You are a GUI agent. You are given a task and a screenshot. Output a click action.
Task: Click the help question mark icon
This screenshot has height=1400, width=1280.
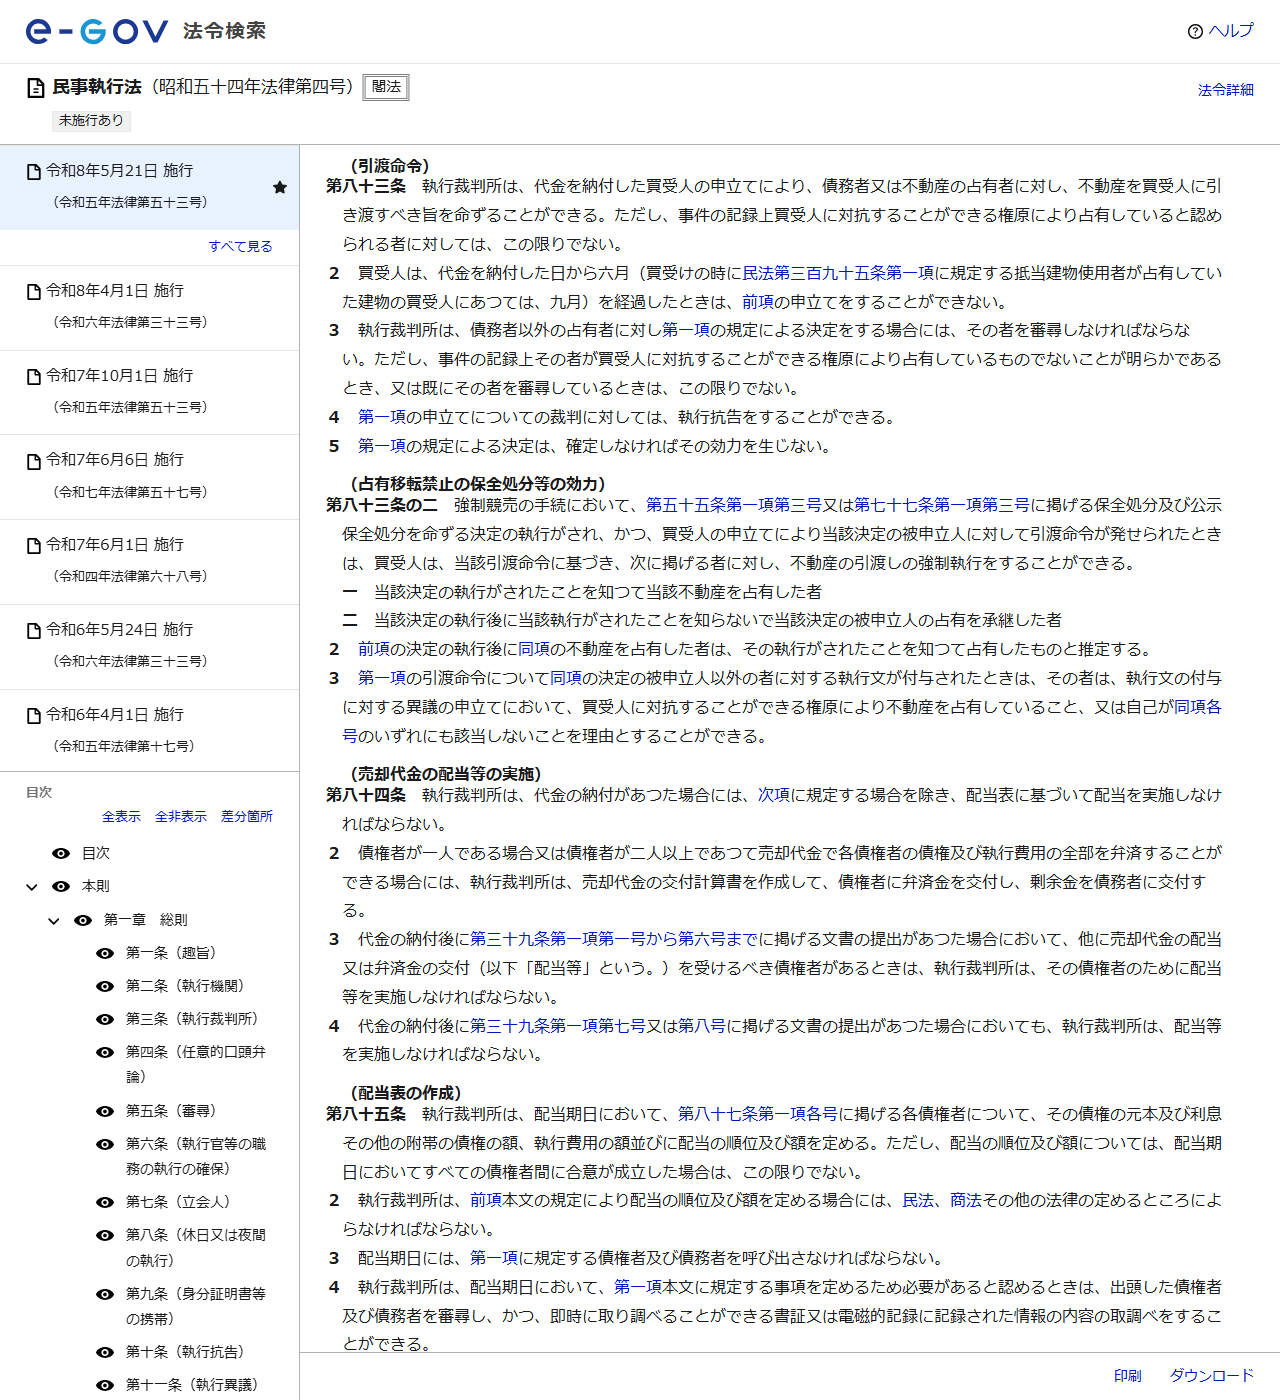tap(1195, 31)
